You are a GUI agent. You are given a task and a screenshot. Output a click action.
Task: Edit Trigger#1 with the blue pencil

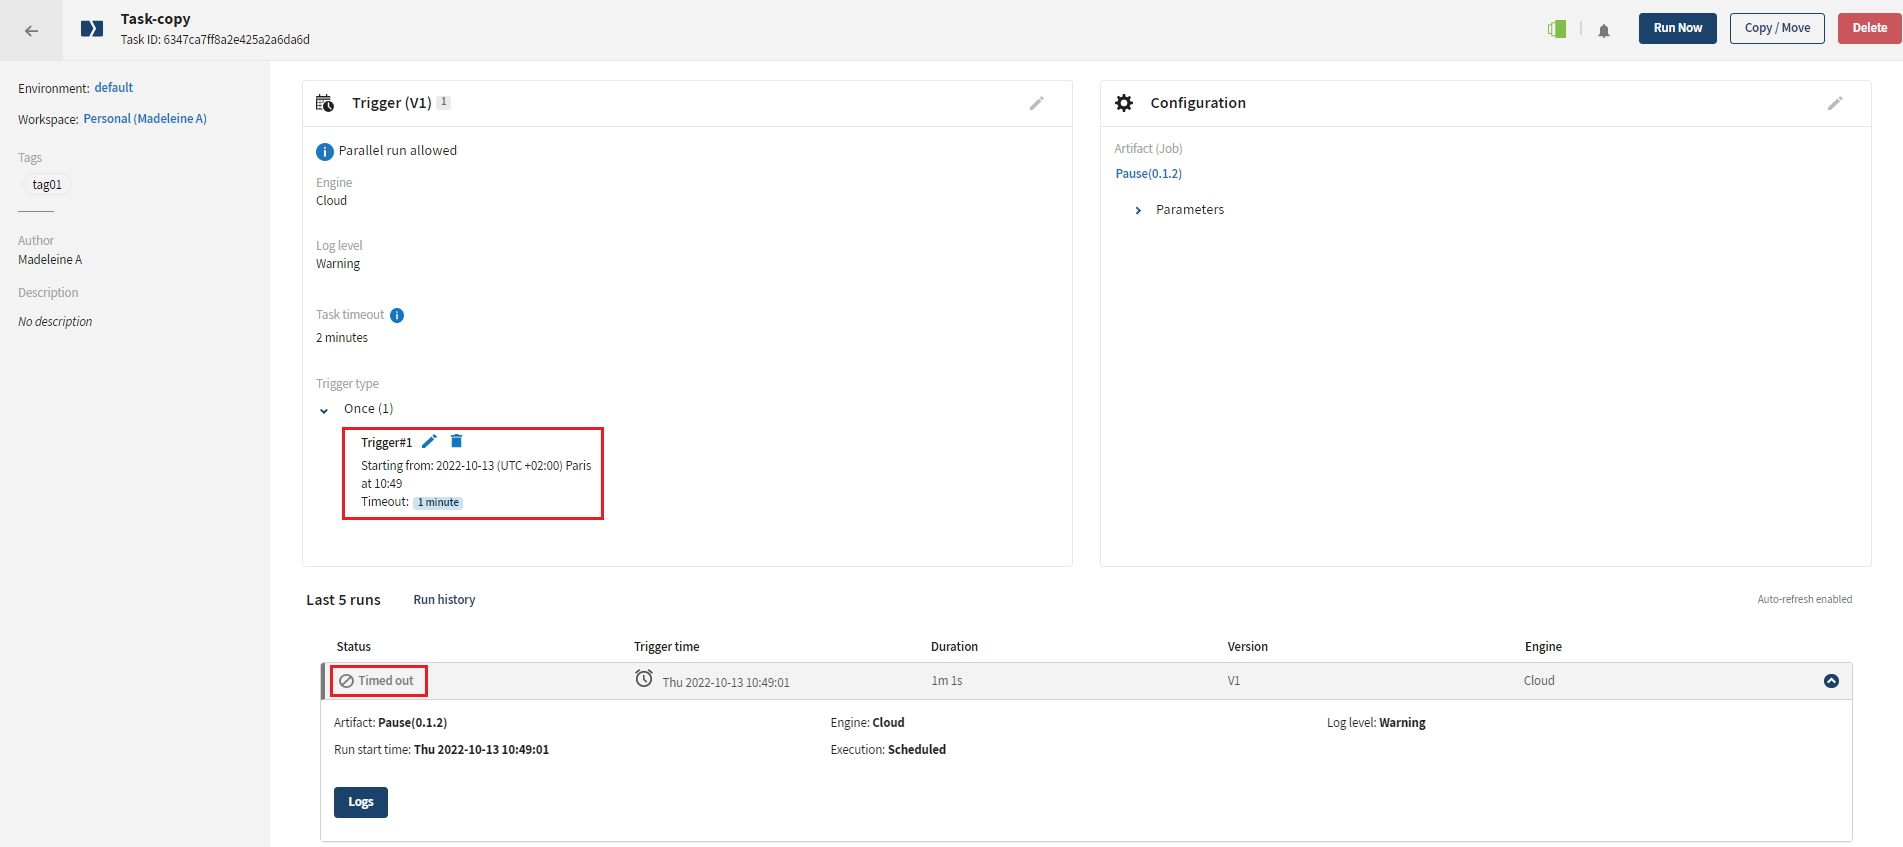(429, 441)
